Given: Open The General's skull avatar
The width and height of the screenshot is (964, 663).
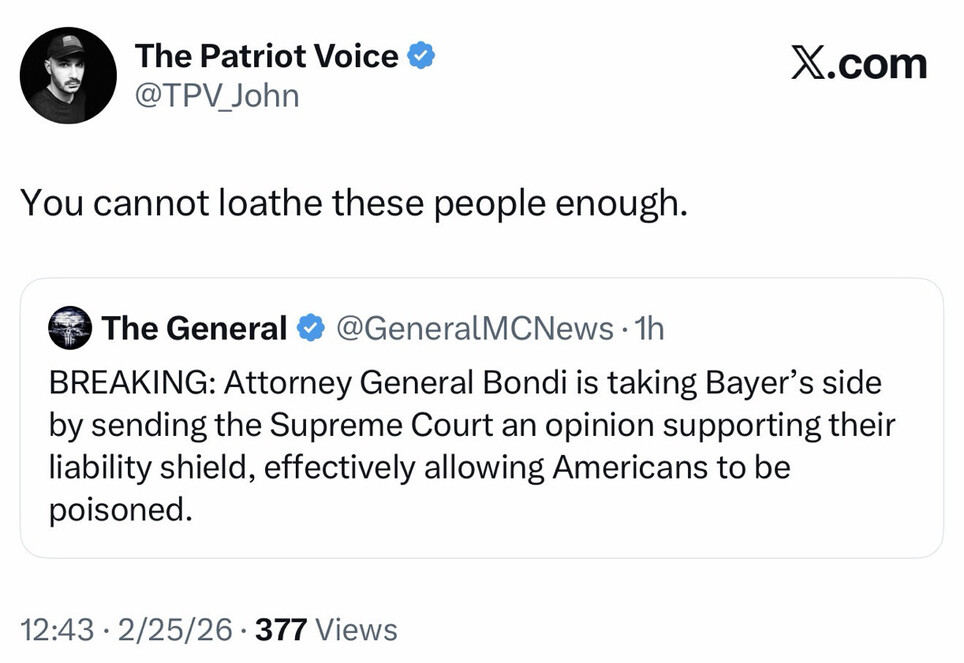Looking at the screenshot, I should (x=69, y=328).
